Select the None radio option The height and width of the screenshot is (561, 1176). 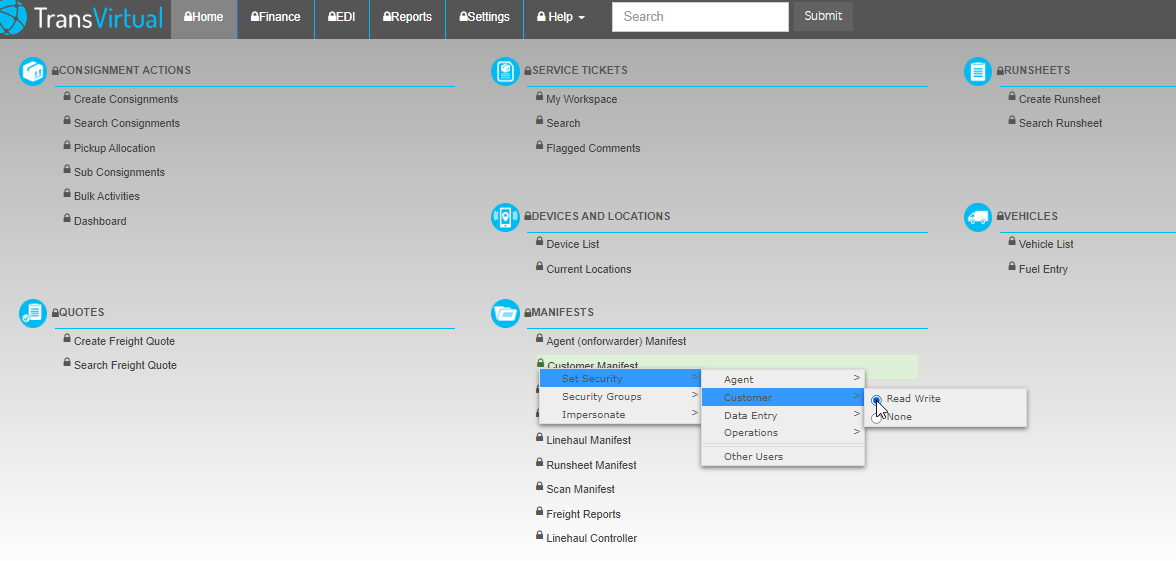[x=876, y=417]
